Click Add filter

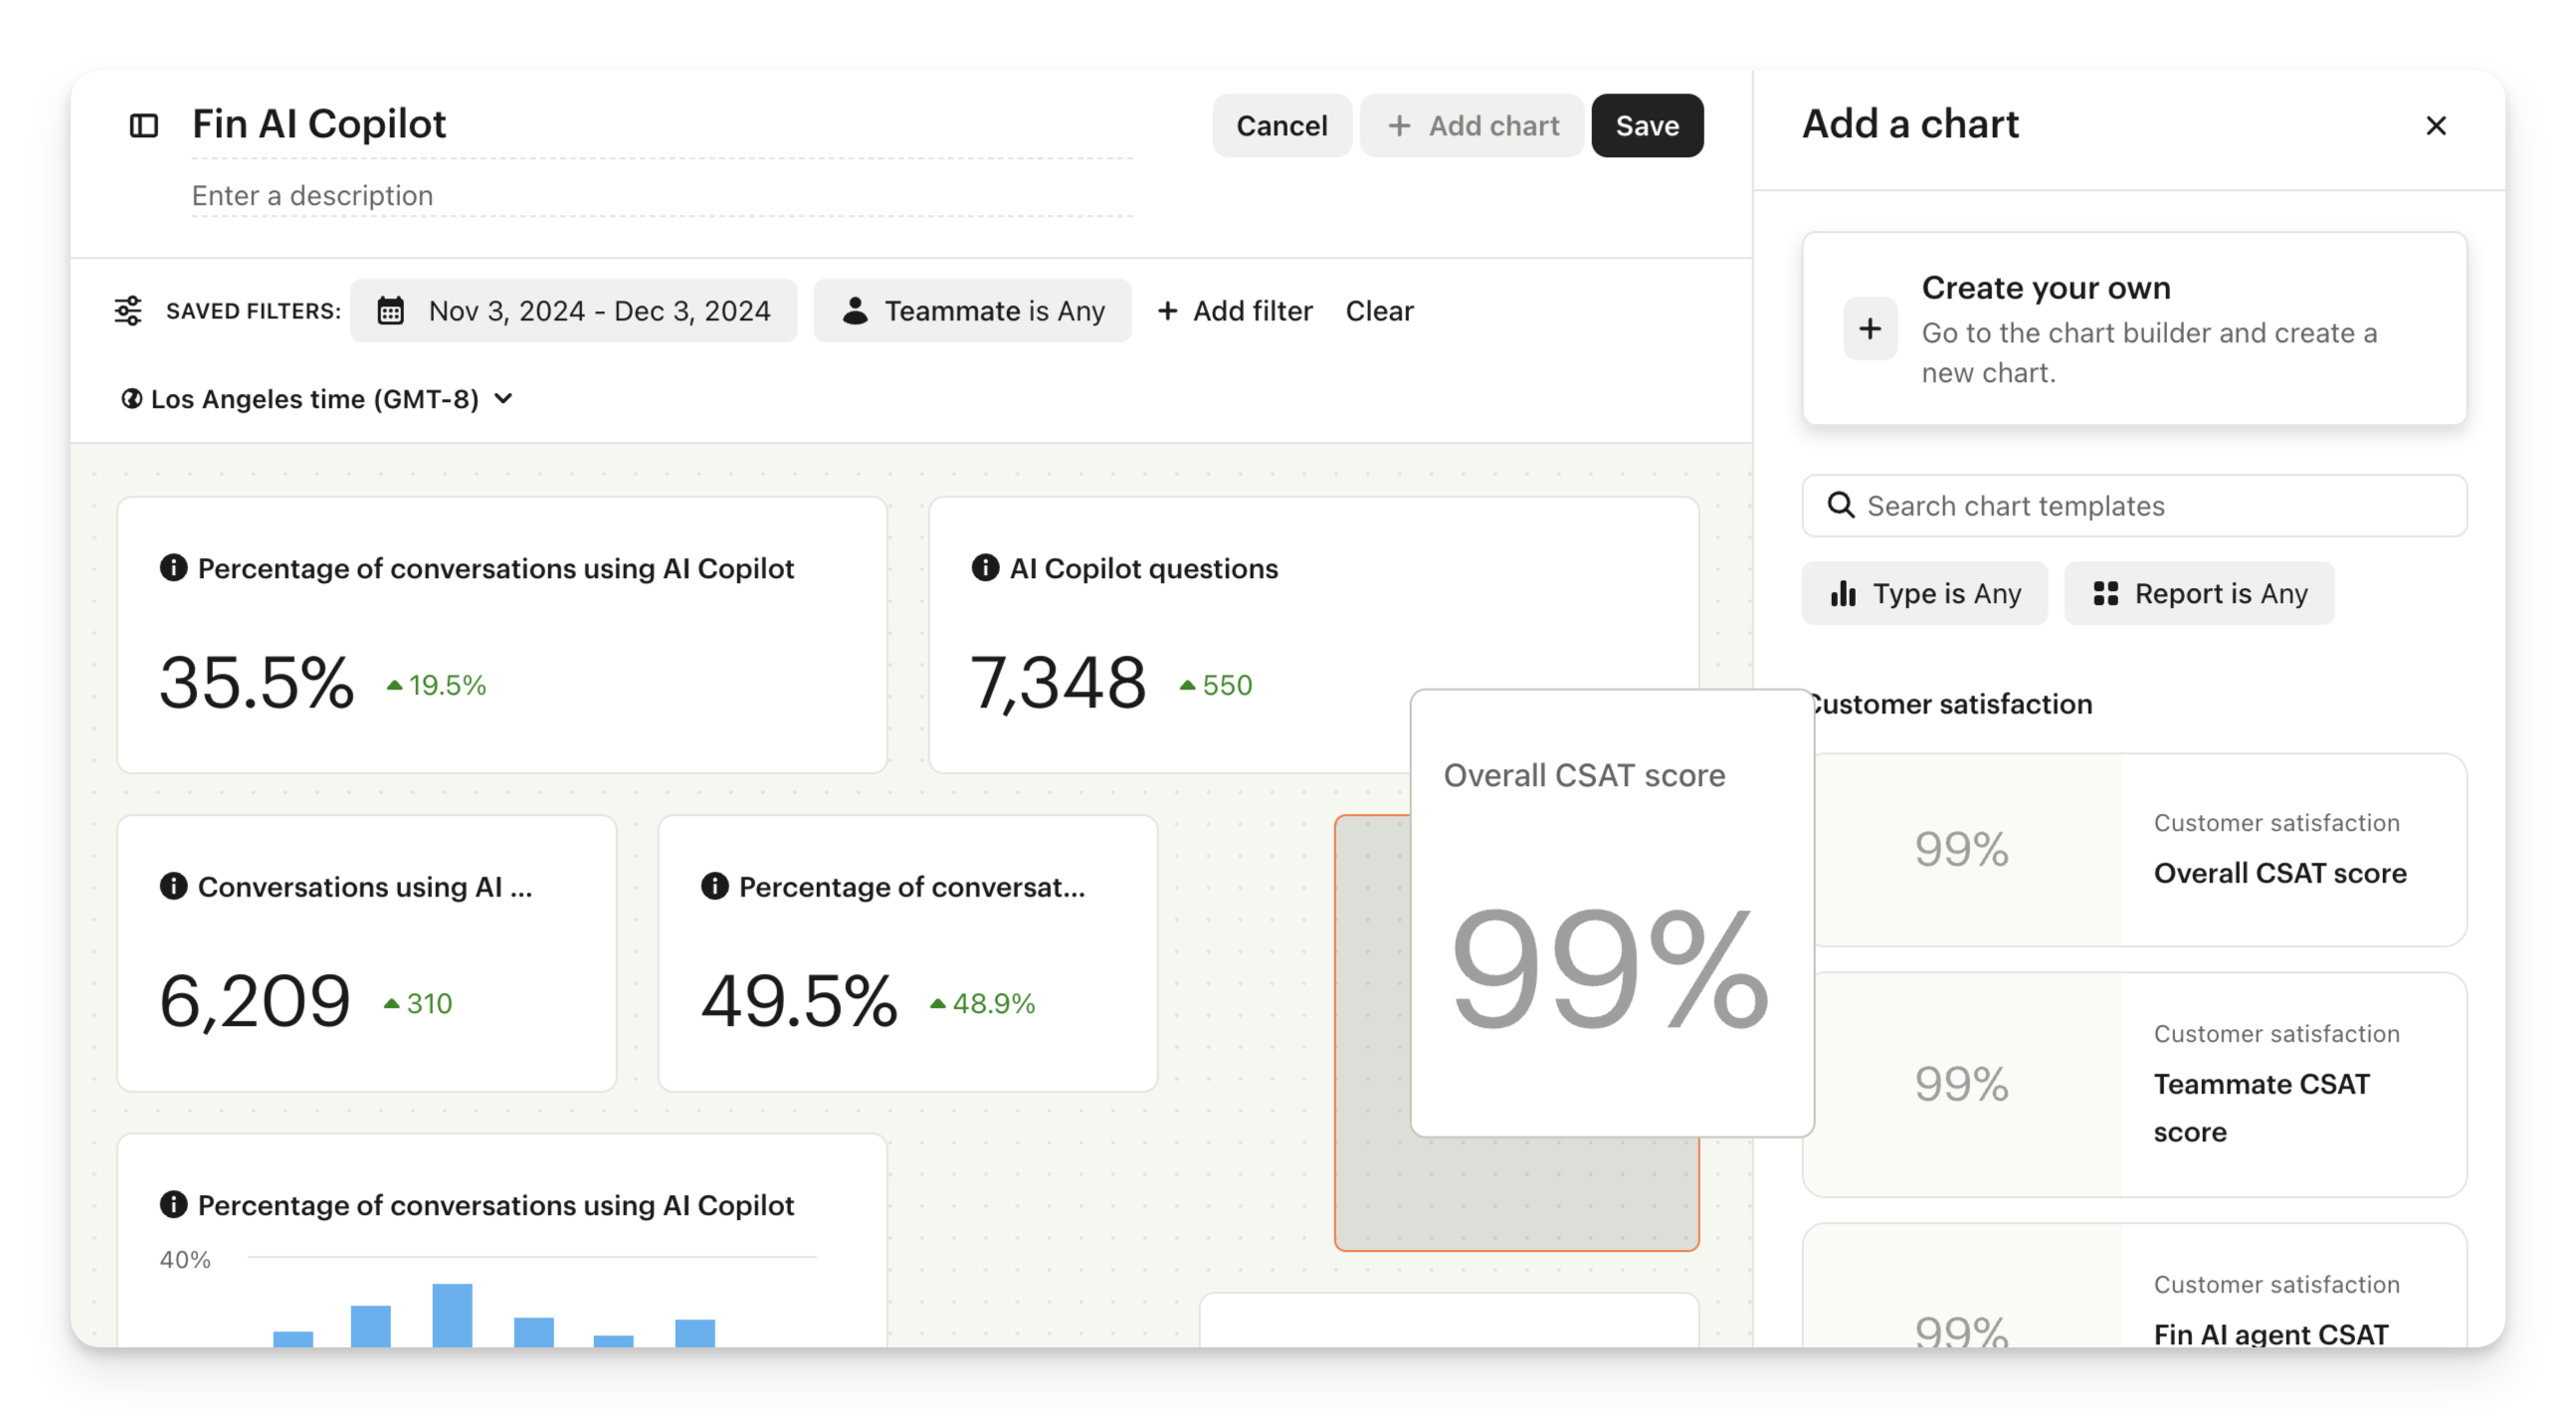pos(1234,311)
